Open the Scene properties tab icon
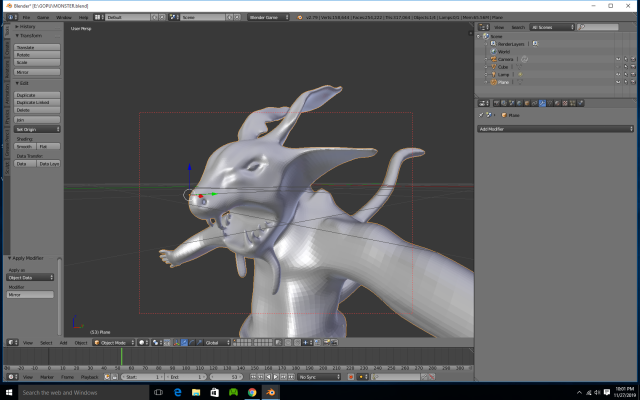640x400 pixels. tap(511, 103)
